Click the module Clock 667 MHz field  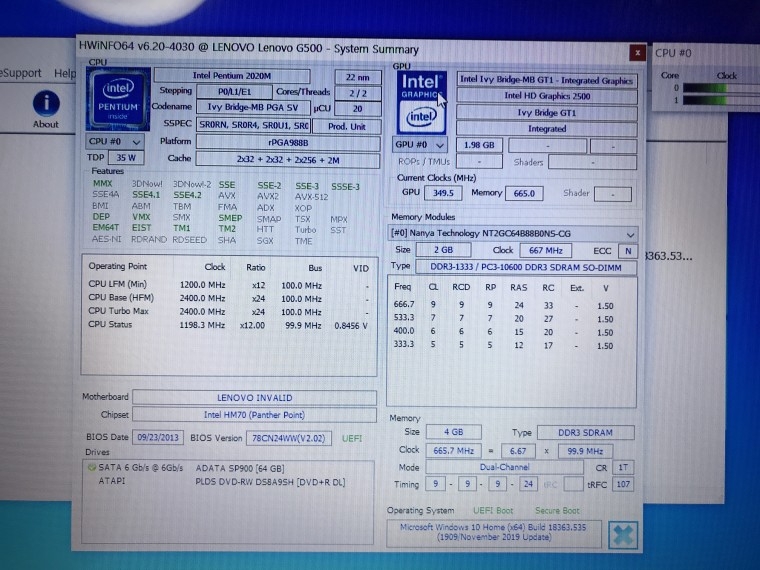pos(545,251)
